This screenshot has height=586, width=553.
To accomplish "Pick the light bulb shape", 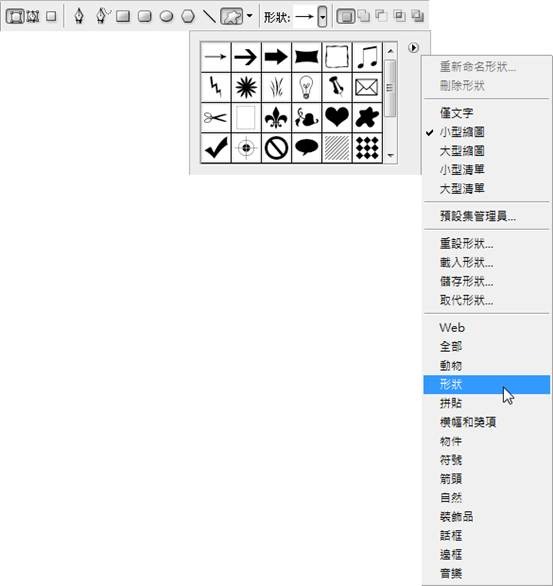I will 306,87.
